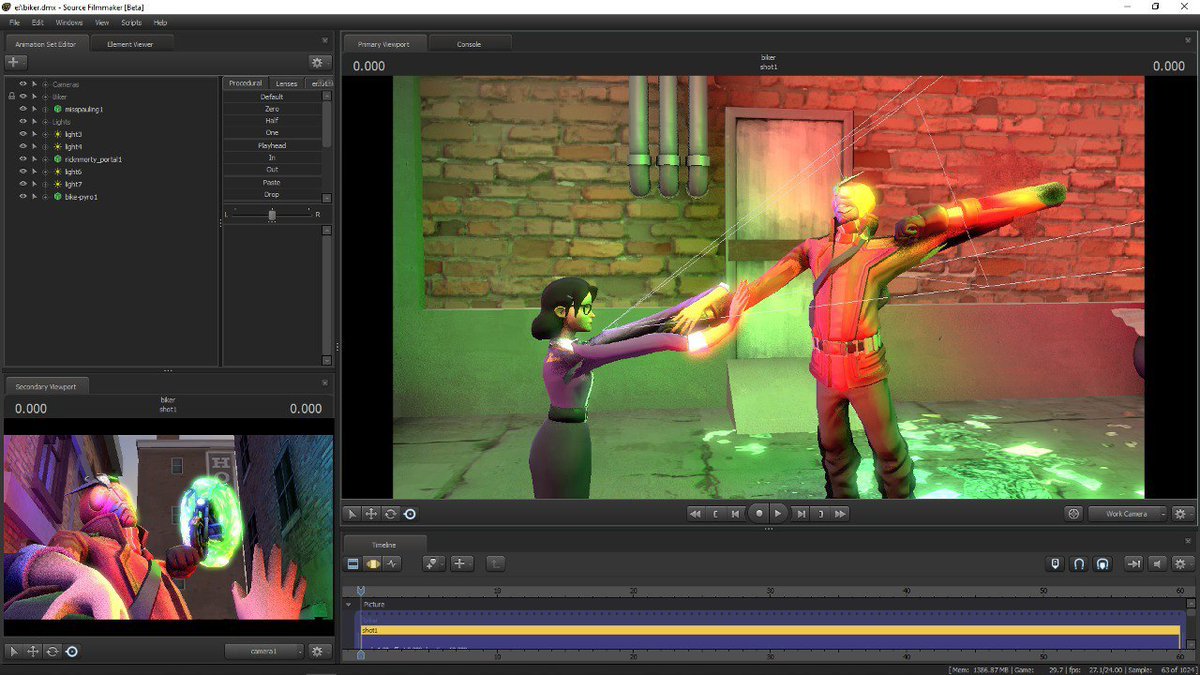This screenshot has width=1200, height=675.
Task: Toggle visibility eye of Cameras group
Action: click(x=23, y=84)
